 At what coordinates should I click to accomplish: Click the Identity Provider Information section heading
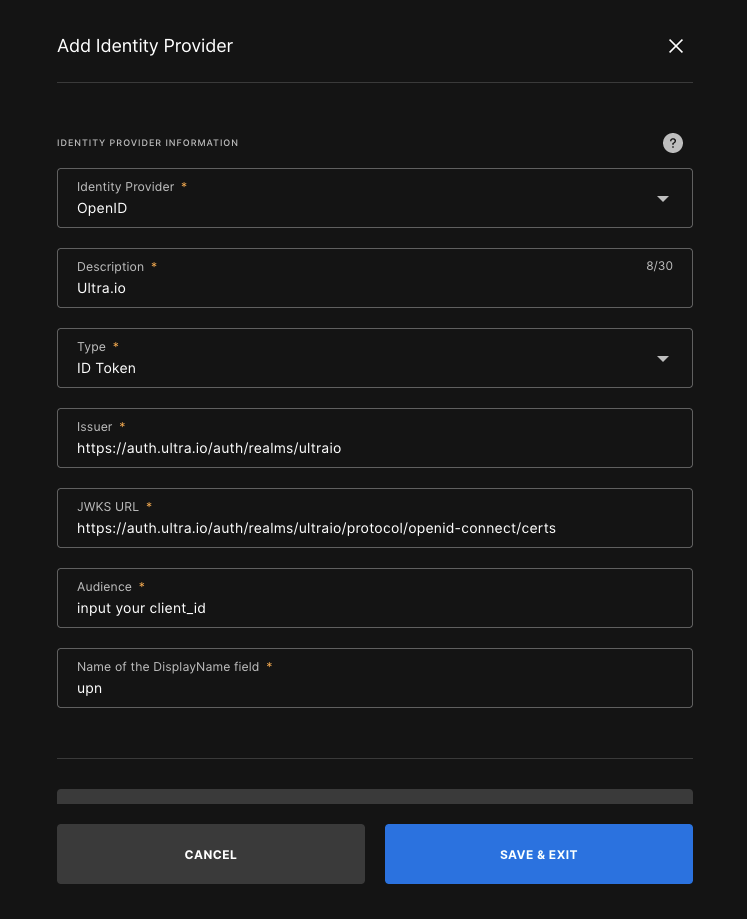148,143
